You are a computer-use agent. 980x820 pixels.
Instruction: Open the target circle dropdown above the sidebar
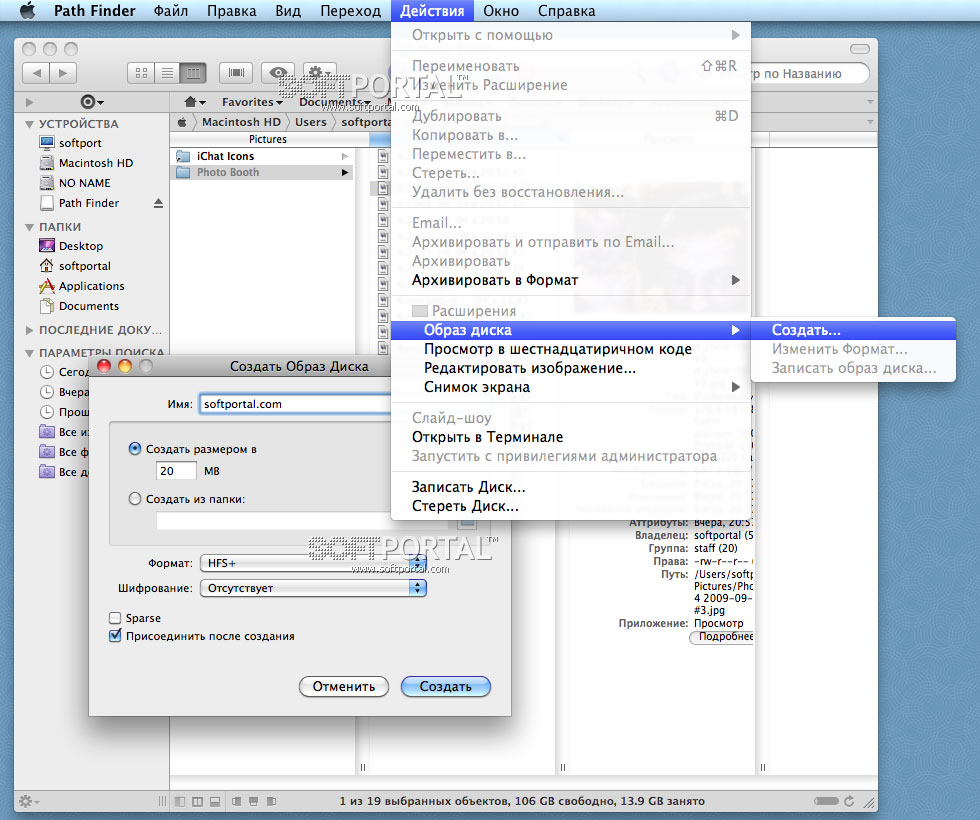click(x=92, y=102)
